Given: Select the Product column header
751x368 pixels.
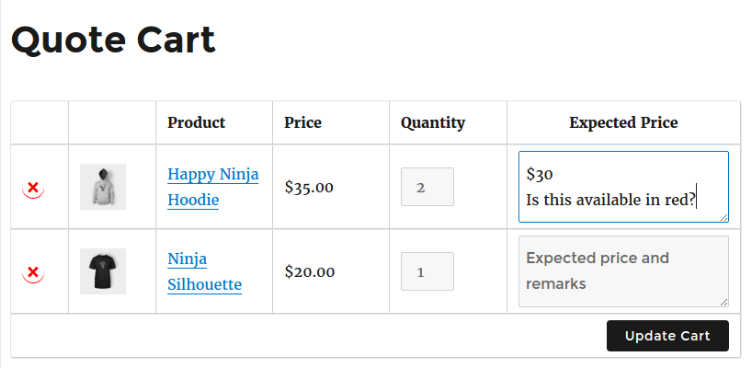Looking at the screenshot, I should coord(196,123).
